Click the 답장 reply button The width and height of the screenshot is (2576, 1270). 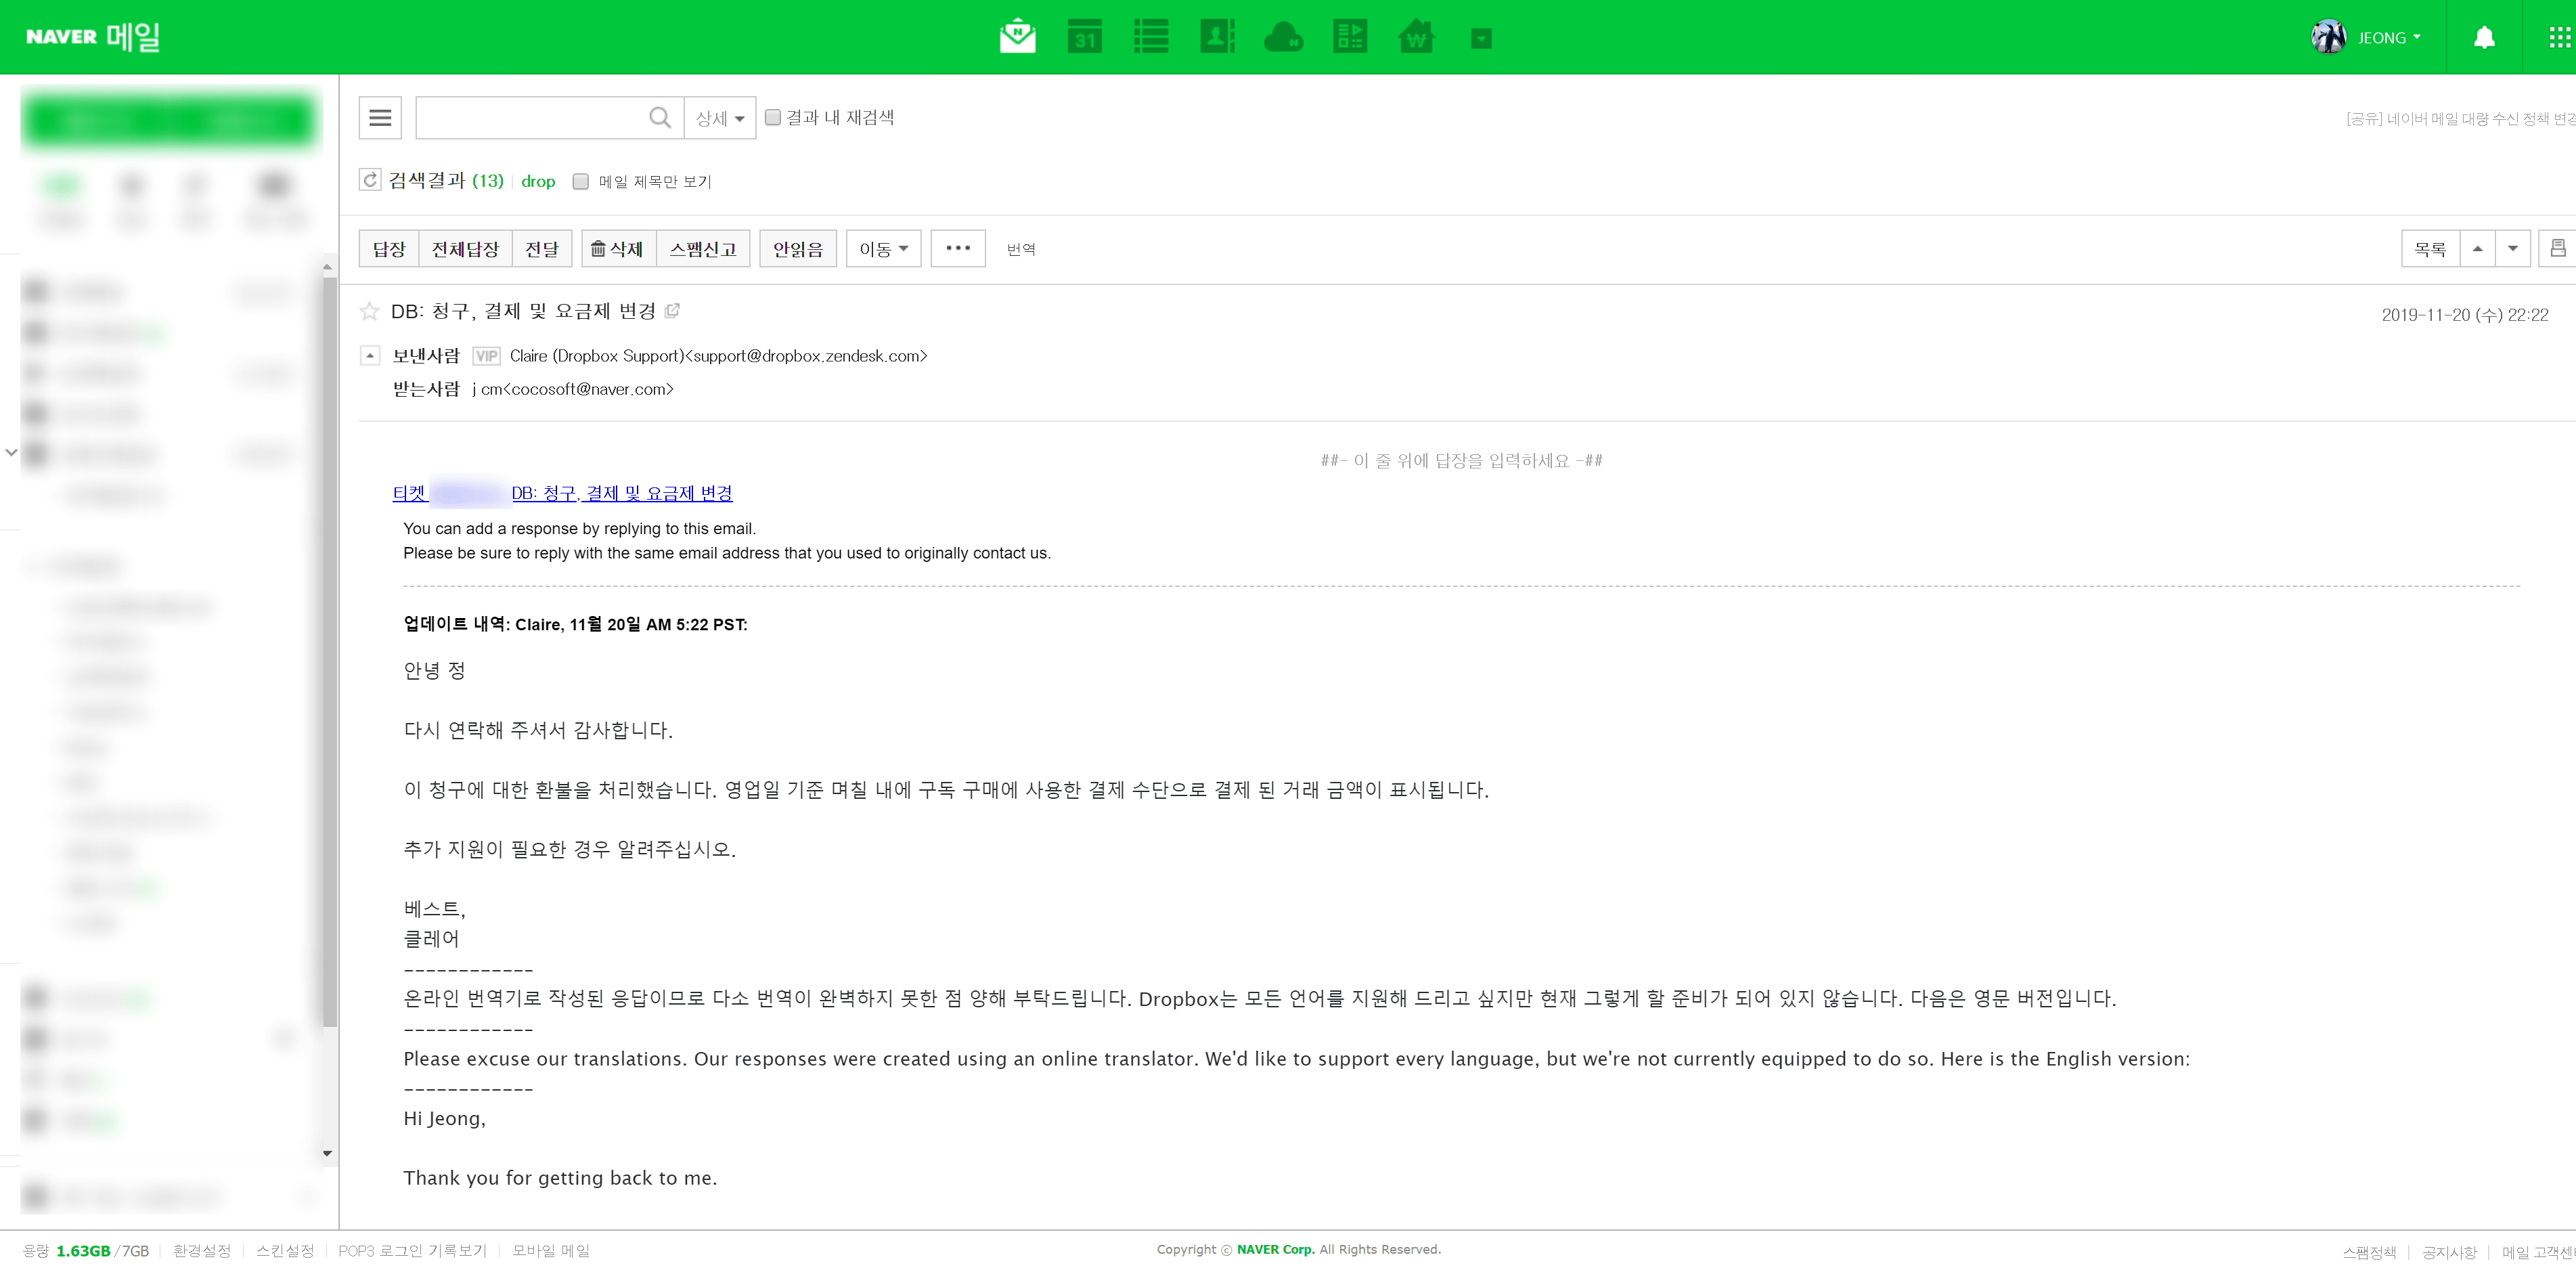pos(388,248)
